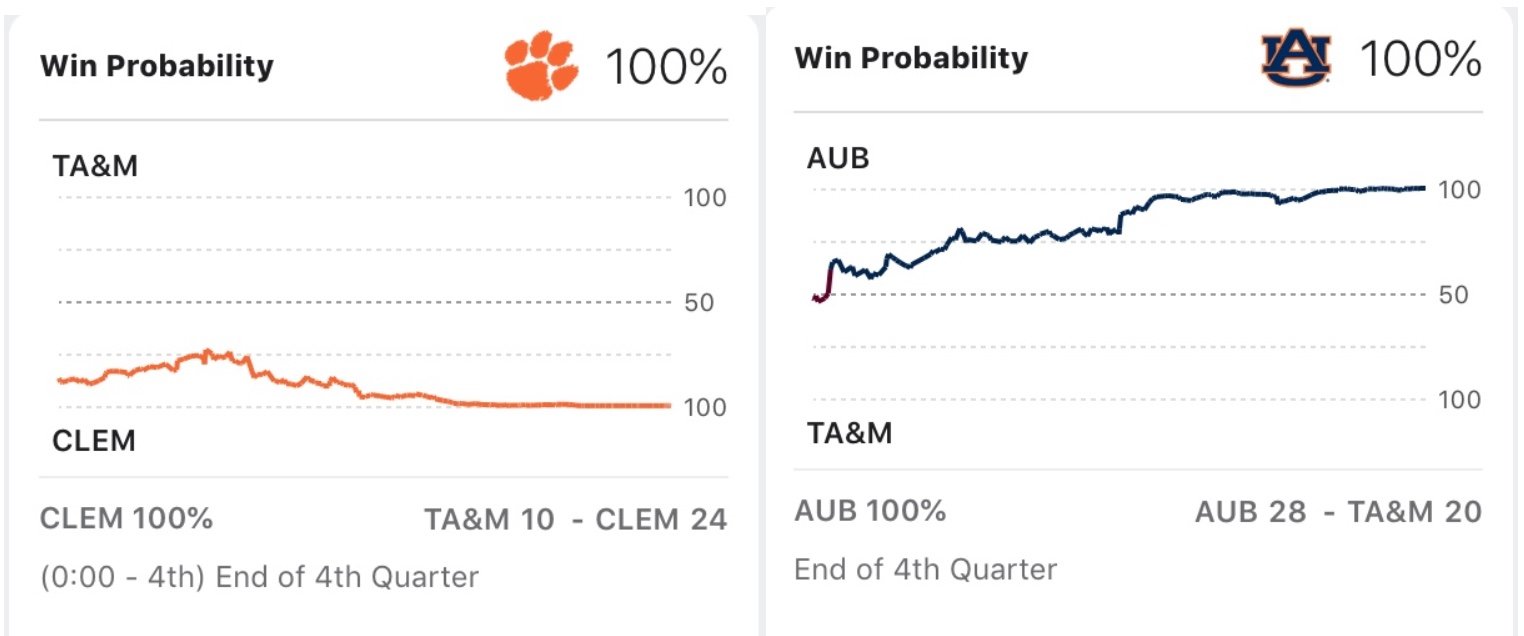
Task: Click the 100% figure beside the Clemson logo
Action: click(x=666, y=68)
